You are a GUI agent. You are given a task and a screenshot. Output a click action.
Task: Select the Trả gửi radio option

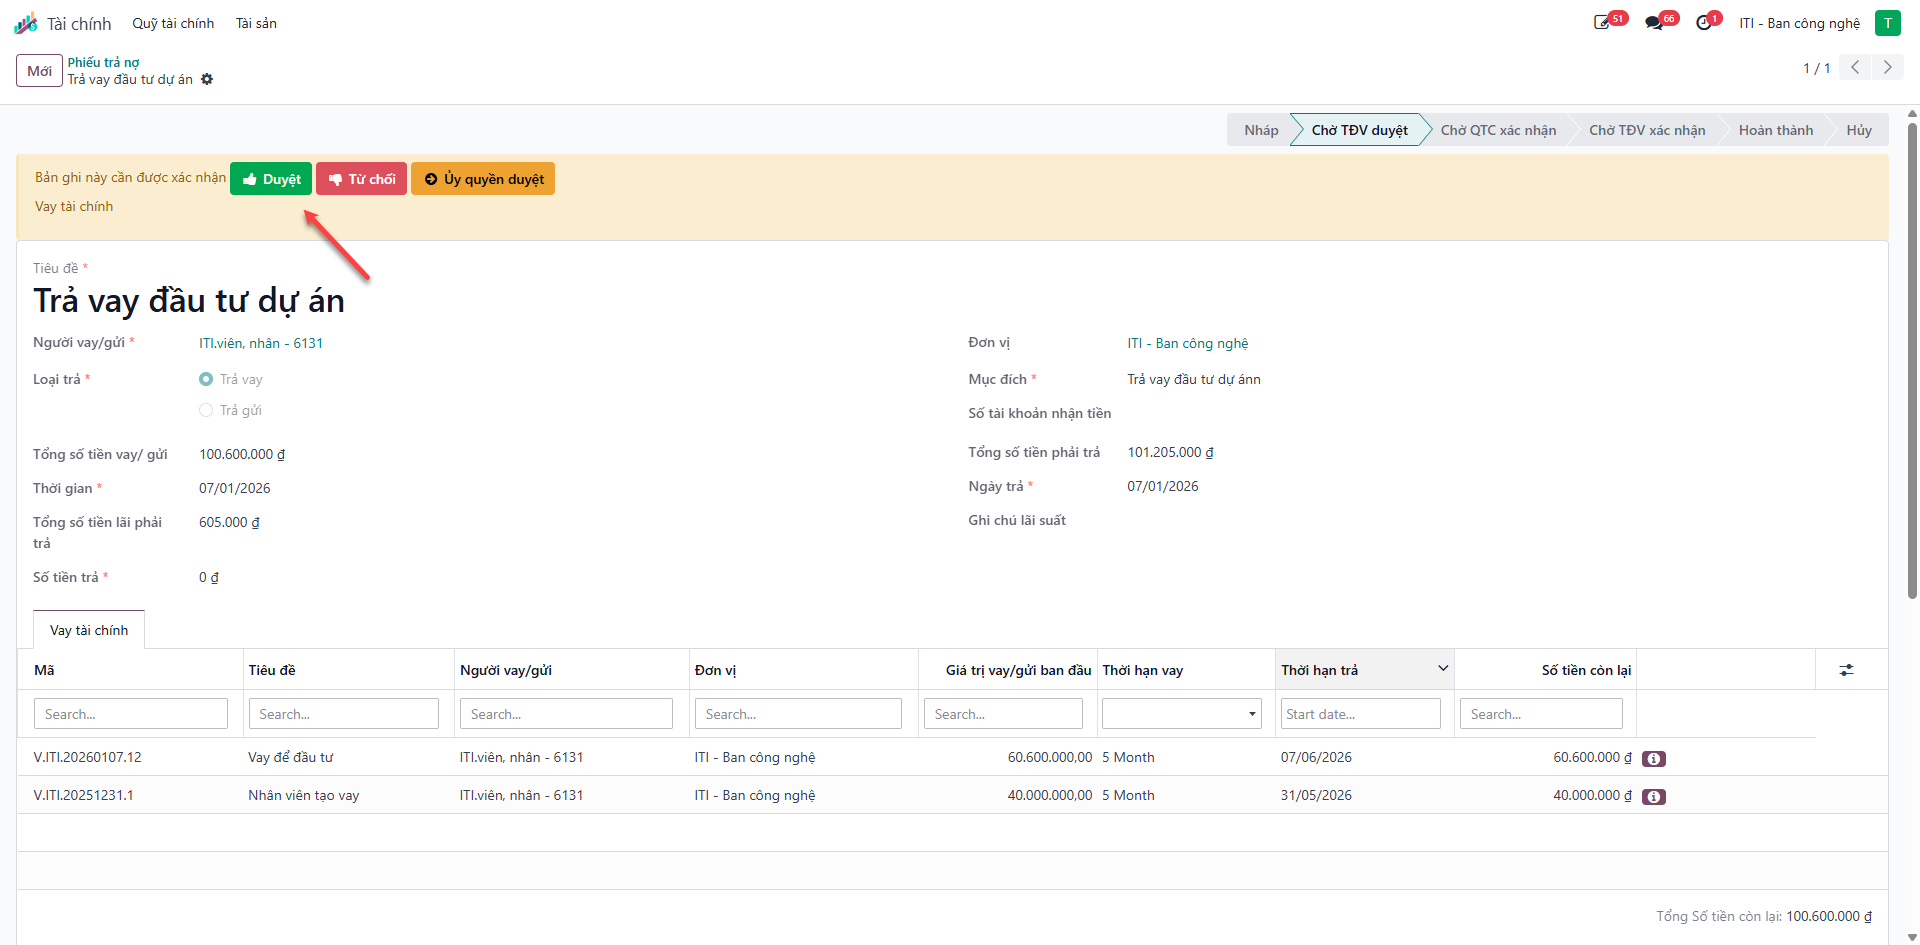click(206, 410)
